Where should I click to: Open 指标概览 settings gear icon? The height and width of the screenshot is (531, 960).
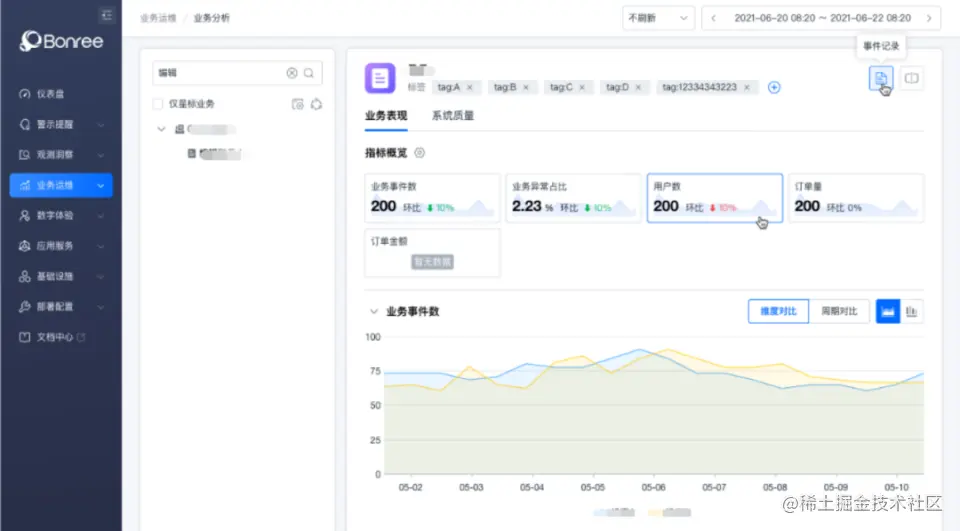point(419,153)
